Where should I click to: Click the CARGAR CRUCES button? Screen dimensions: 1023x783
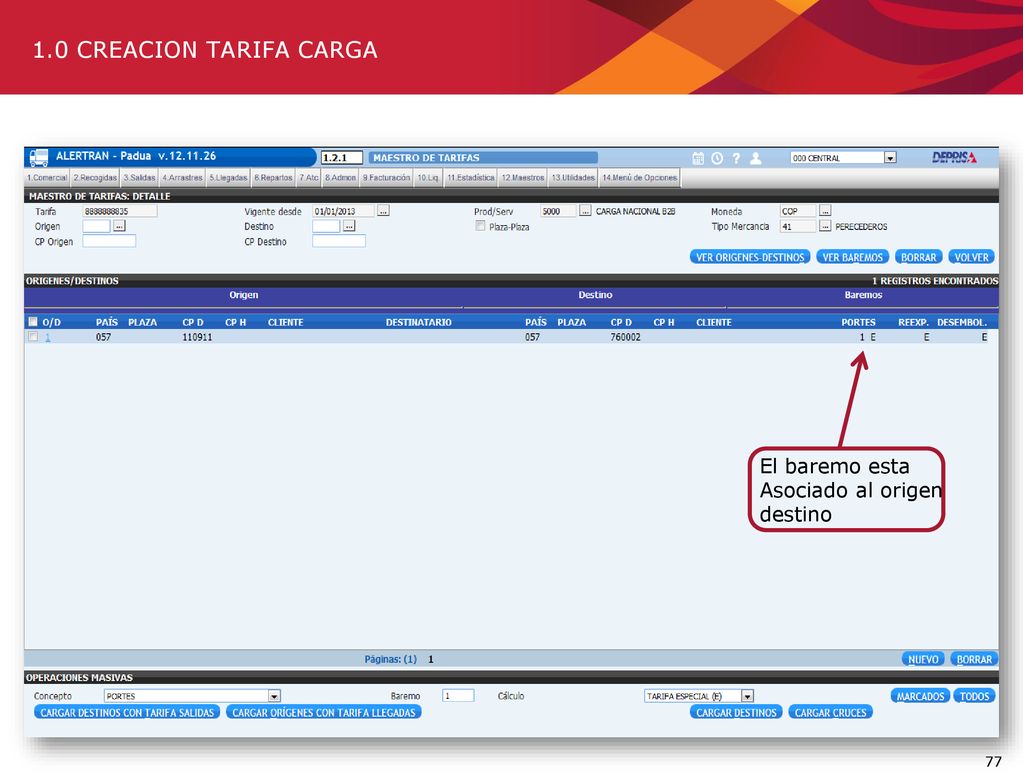(x=831, y=713)
